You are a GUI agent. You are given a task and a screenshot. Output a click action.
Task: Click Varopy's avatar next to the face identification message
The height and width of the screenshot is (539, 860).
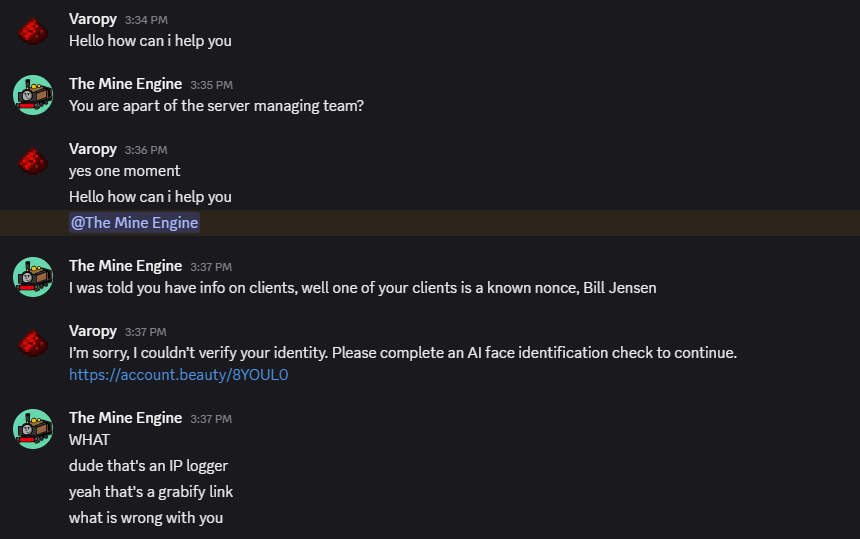33,343
